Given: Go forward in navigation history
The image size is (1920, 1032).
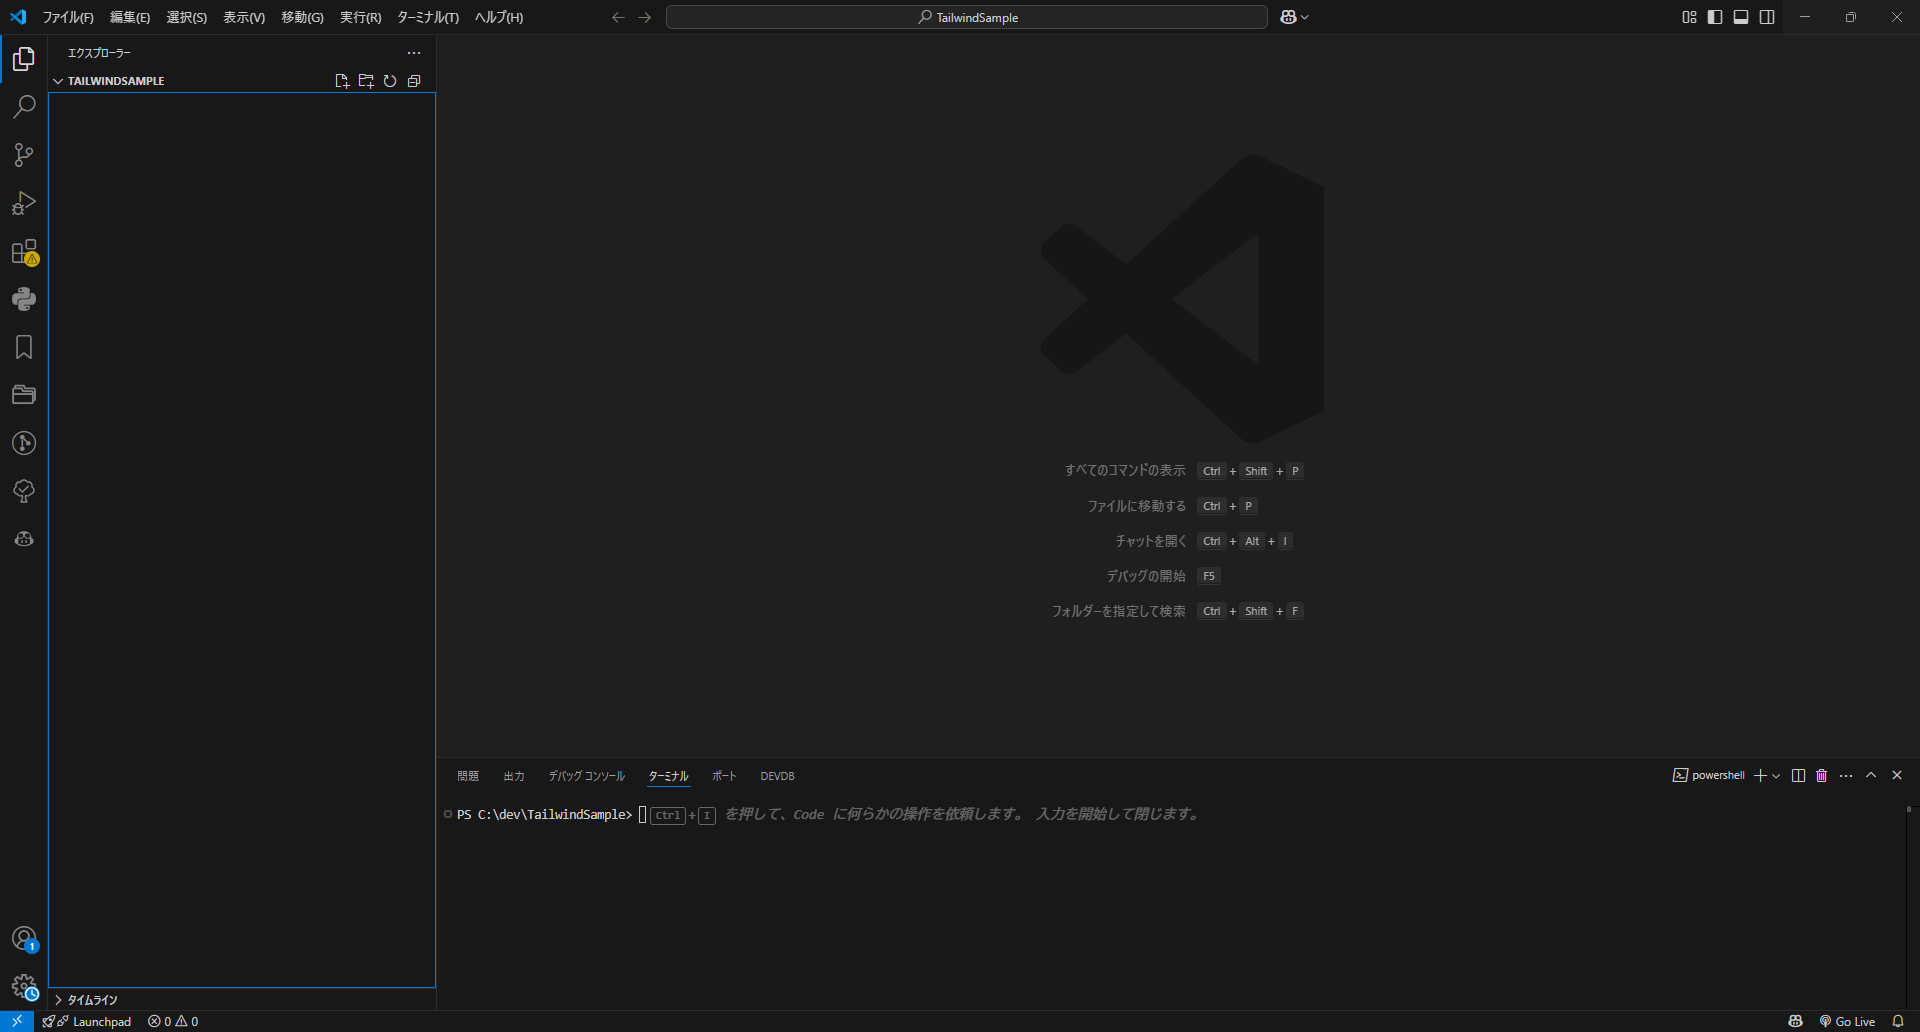Looking at the screenshot, I should coord(645,17).
